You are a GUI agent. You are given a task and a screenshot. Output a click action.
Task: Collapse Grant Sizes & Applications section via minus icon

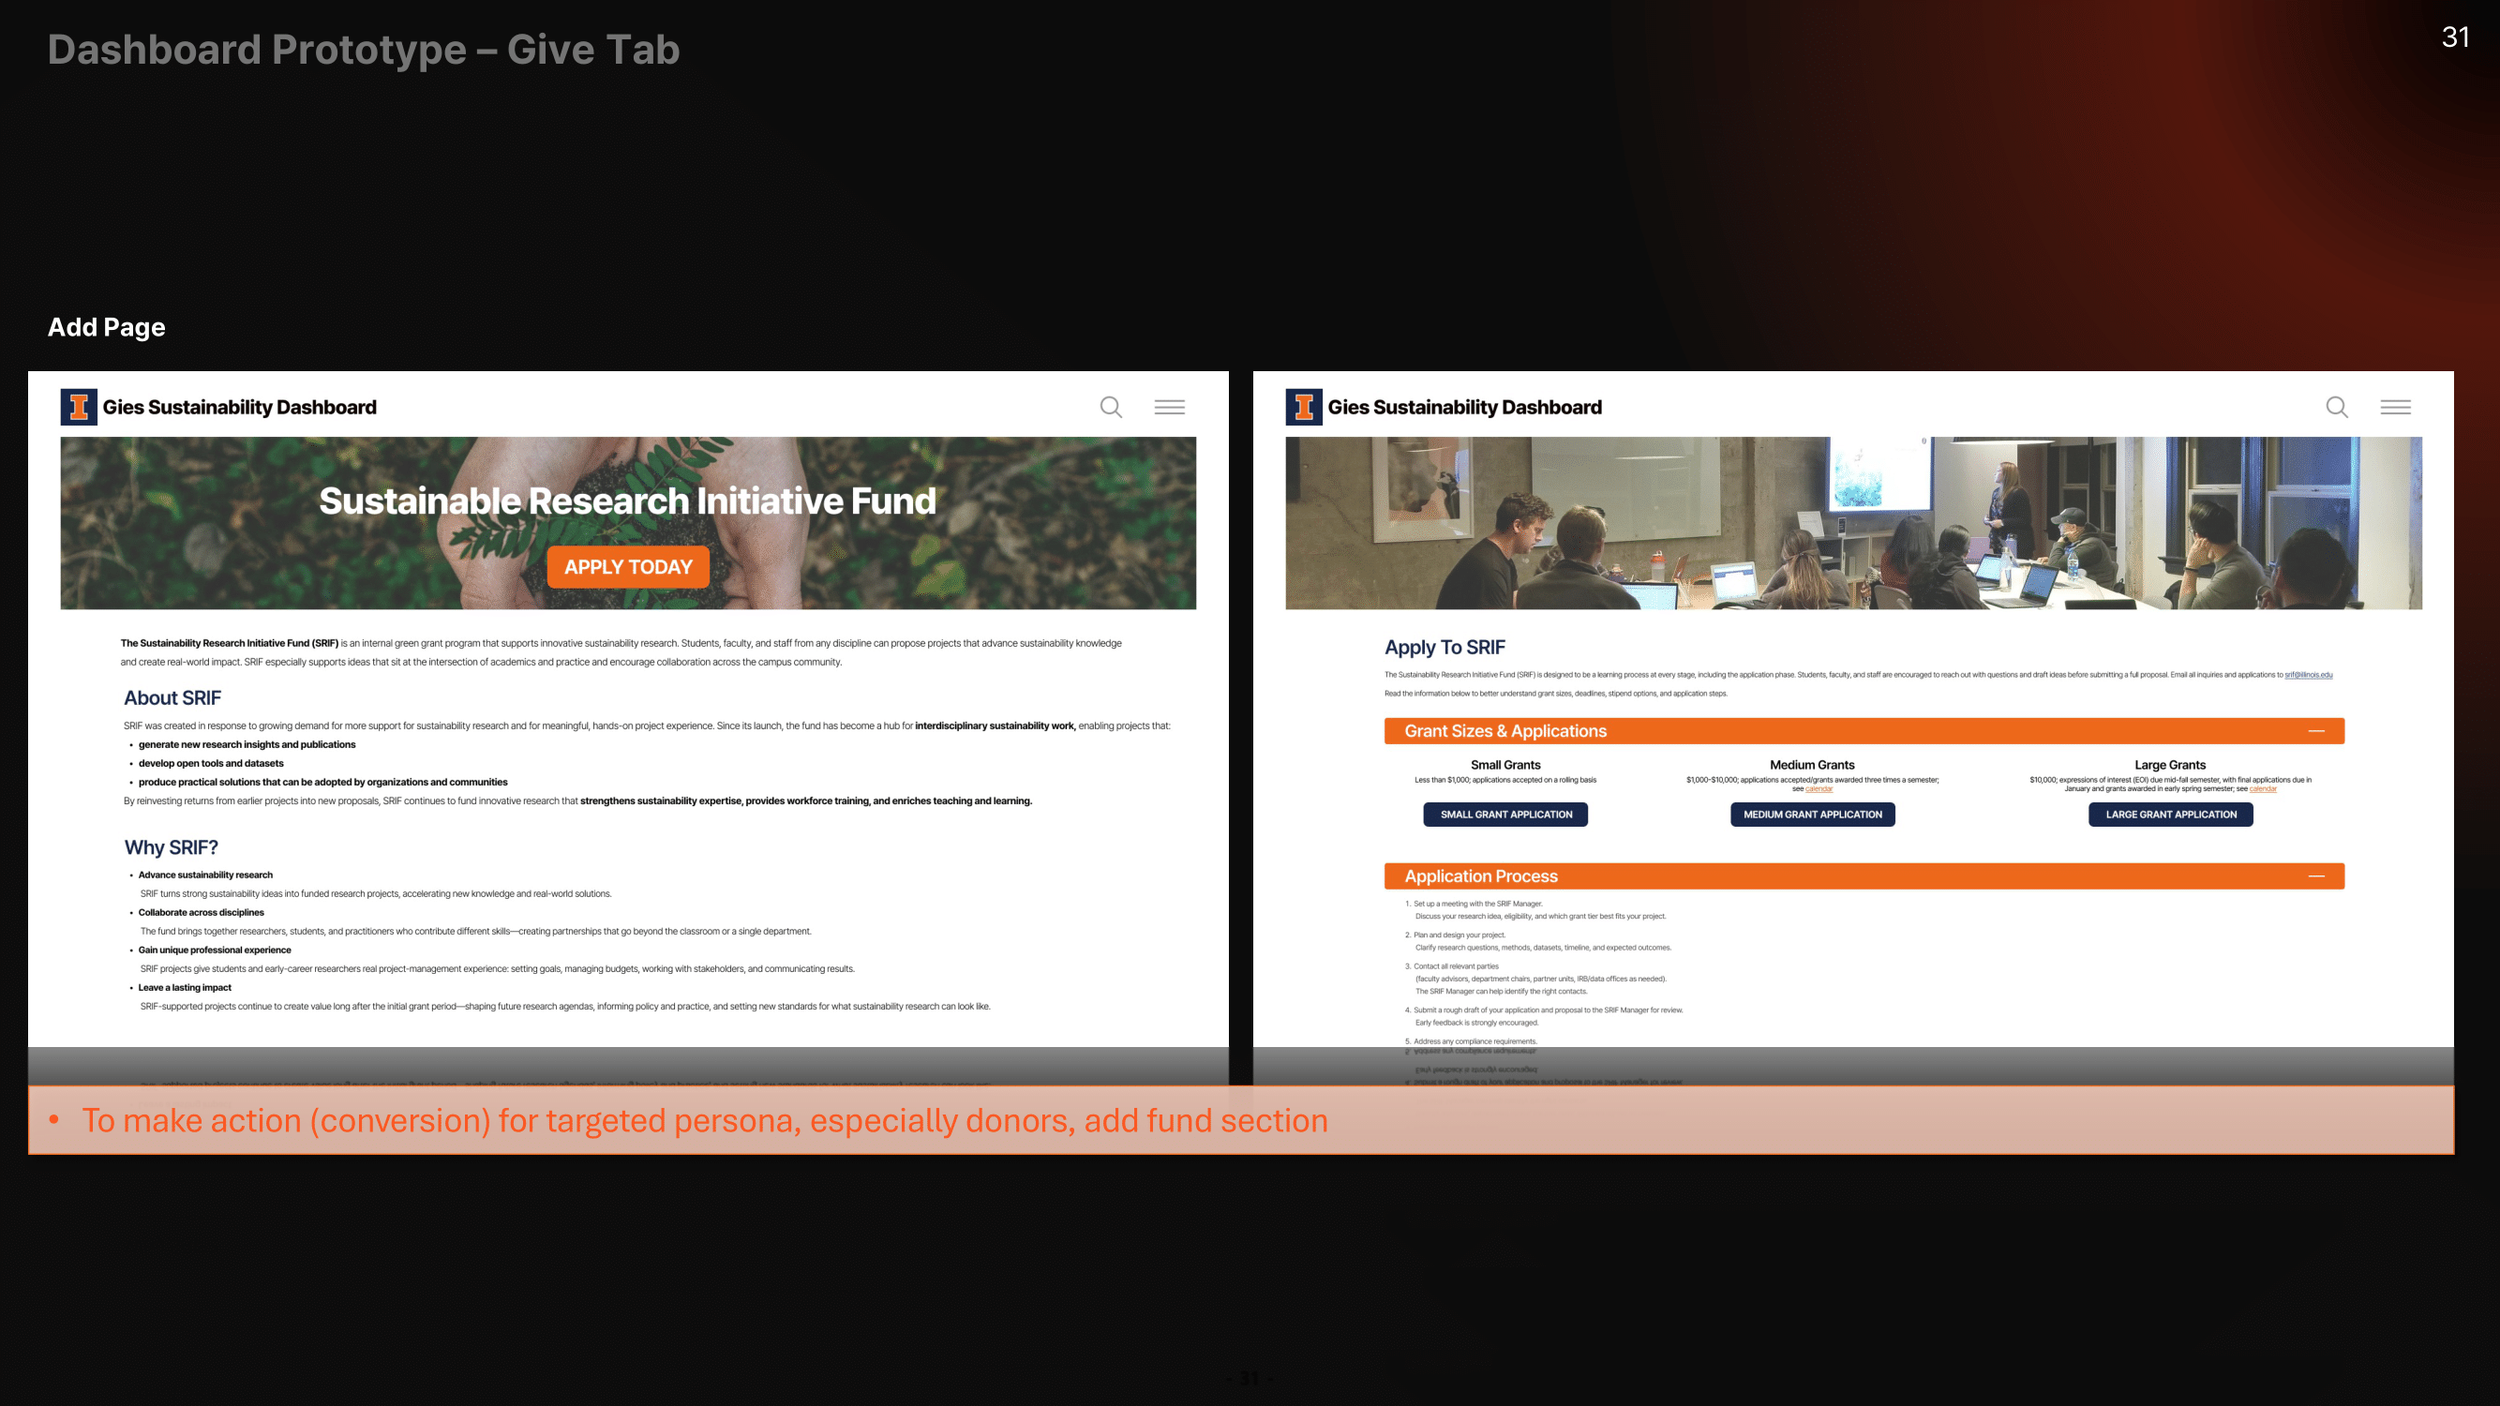coord(2316,731)
